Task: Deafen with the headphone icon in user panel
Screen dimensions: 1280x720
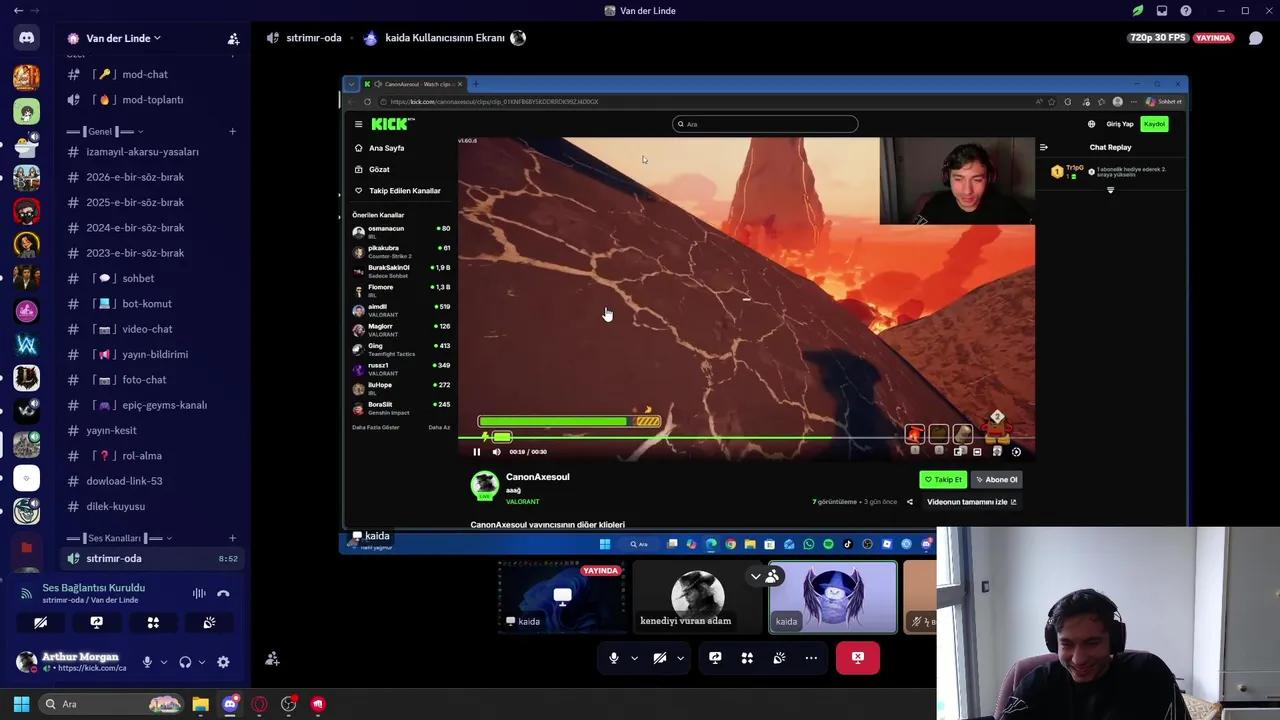Action: [x=185, y=662]
